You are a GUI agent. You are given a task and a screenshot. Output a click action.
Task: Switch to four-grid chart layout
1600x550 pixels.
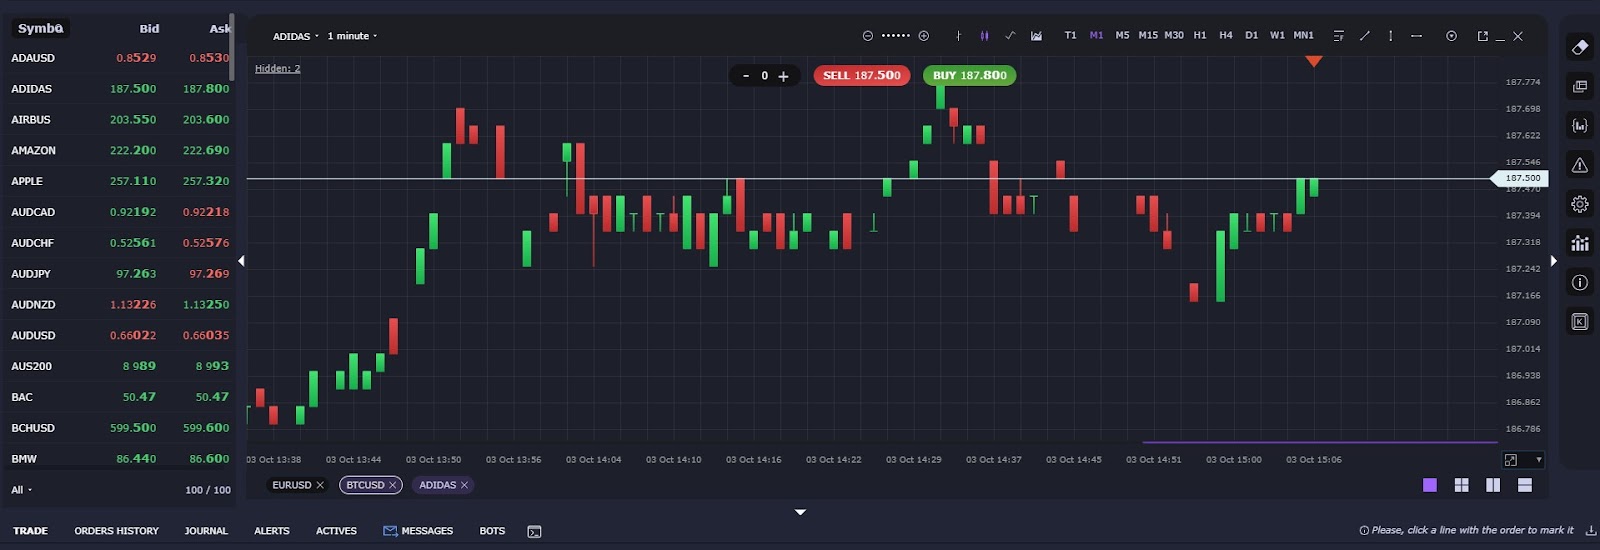[x=1461, y=485]
